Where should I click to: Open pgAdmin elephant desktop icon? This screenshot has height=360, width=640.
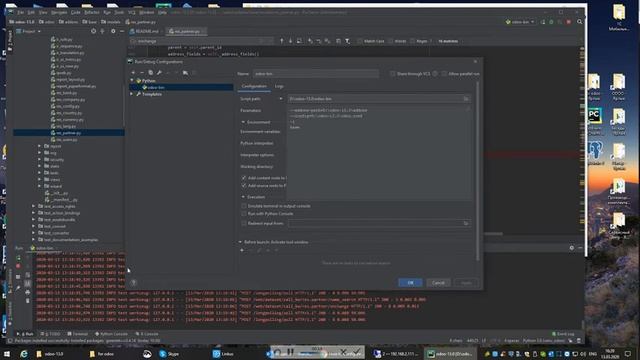[596, 153]
